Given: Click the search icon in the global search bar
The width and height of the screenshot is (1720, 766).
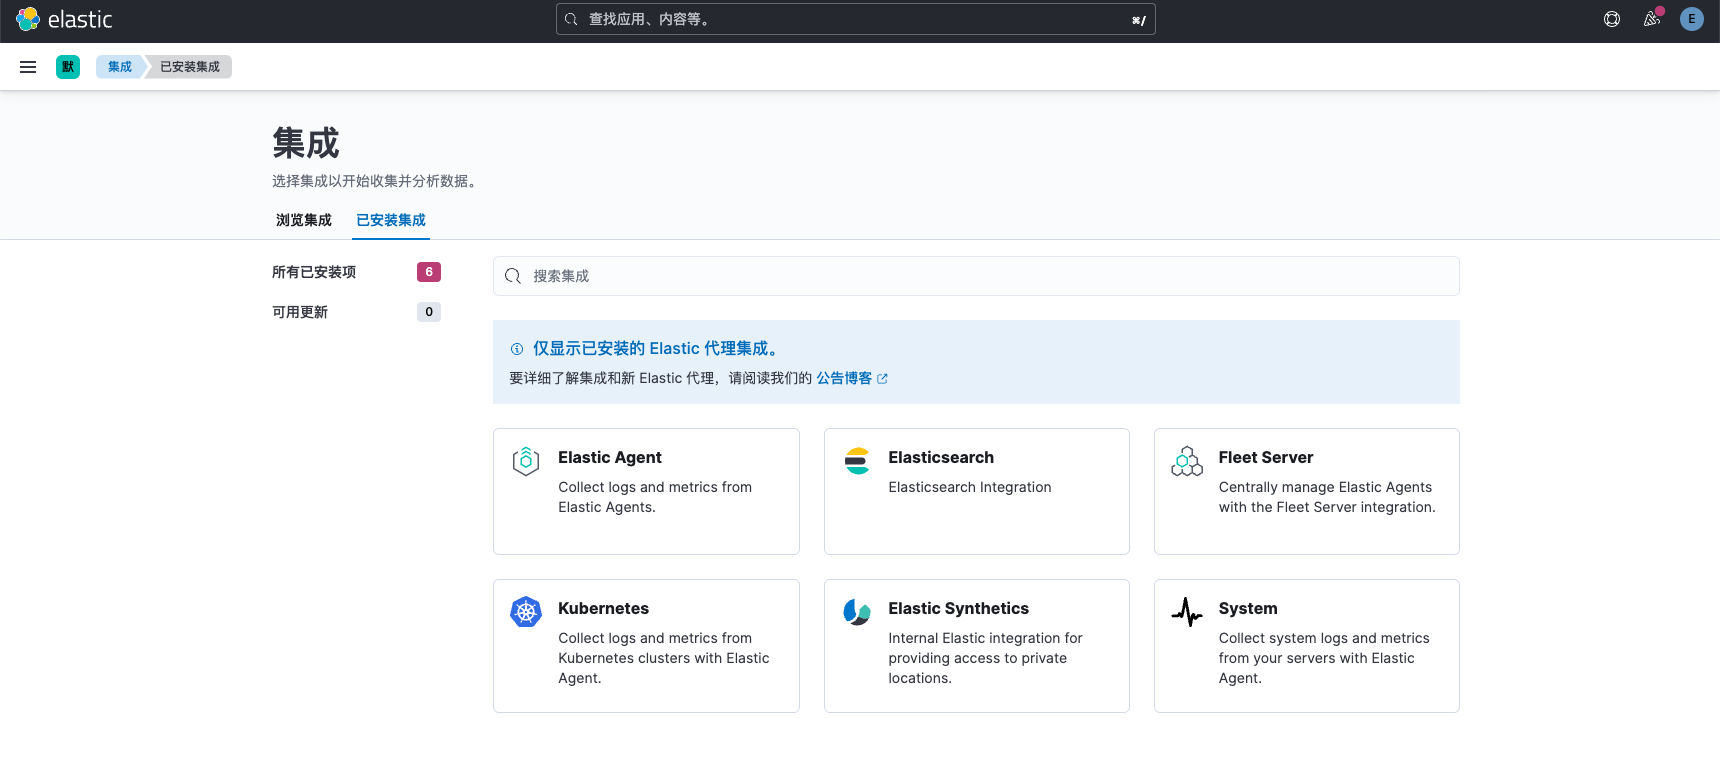Looking at the screenshot, I should click(571, 19).
